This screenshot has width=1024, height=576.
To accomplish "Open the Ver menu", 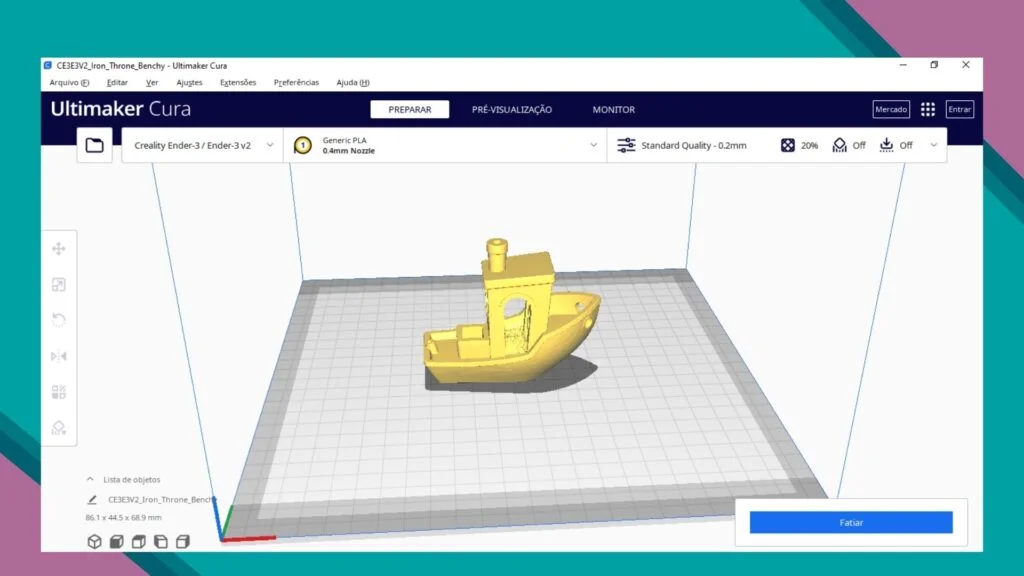I will 152,82.
